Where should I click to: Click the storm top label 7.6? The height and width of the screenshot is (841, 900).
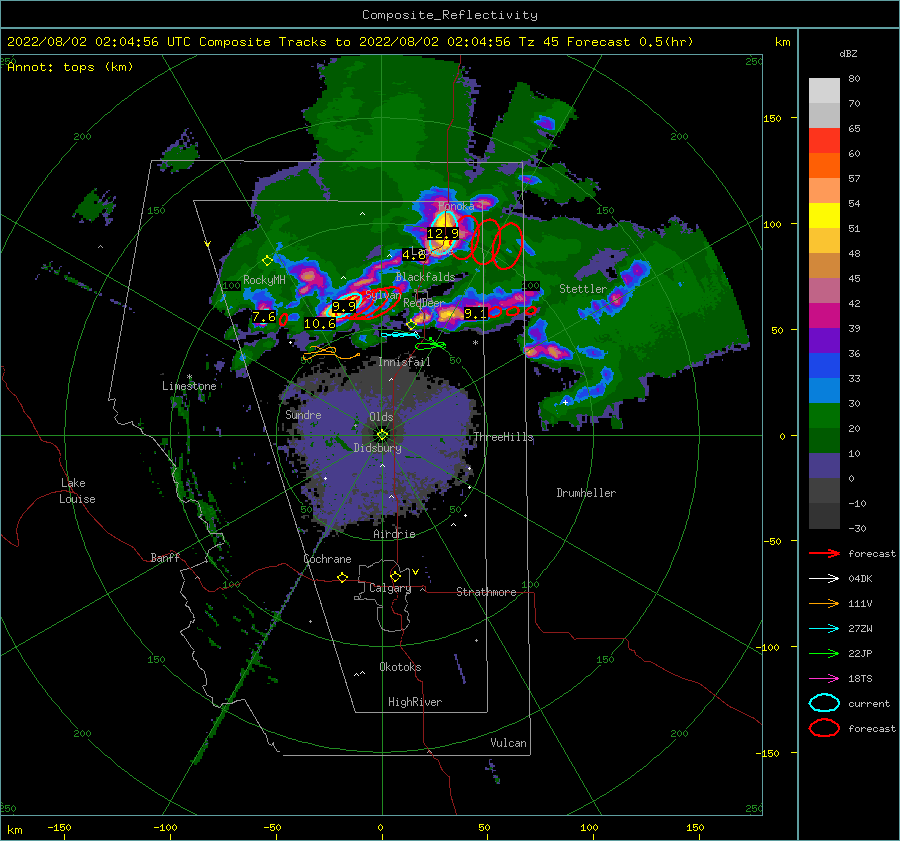[264, 316]
